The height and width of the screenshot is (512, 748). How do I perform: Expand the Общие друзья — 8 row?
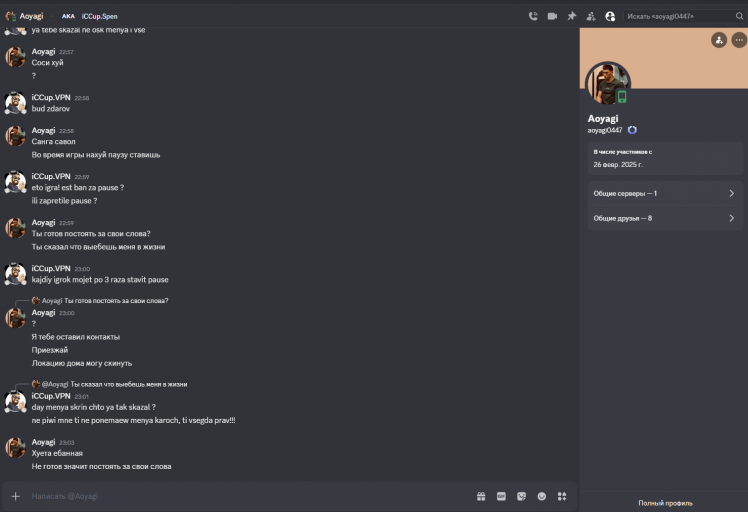click(x=665, y=218)
